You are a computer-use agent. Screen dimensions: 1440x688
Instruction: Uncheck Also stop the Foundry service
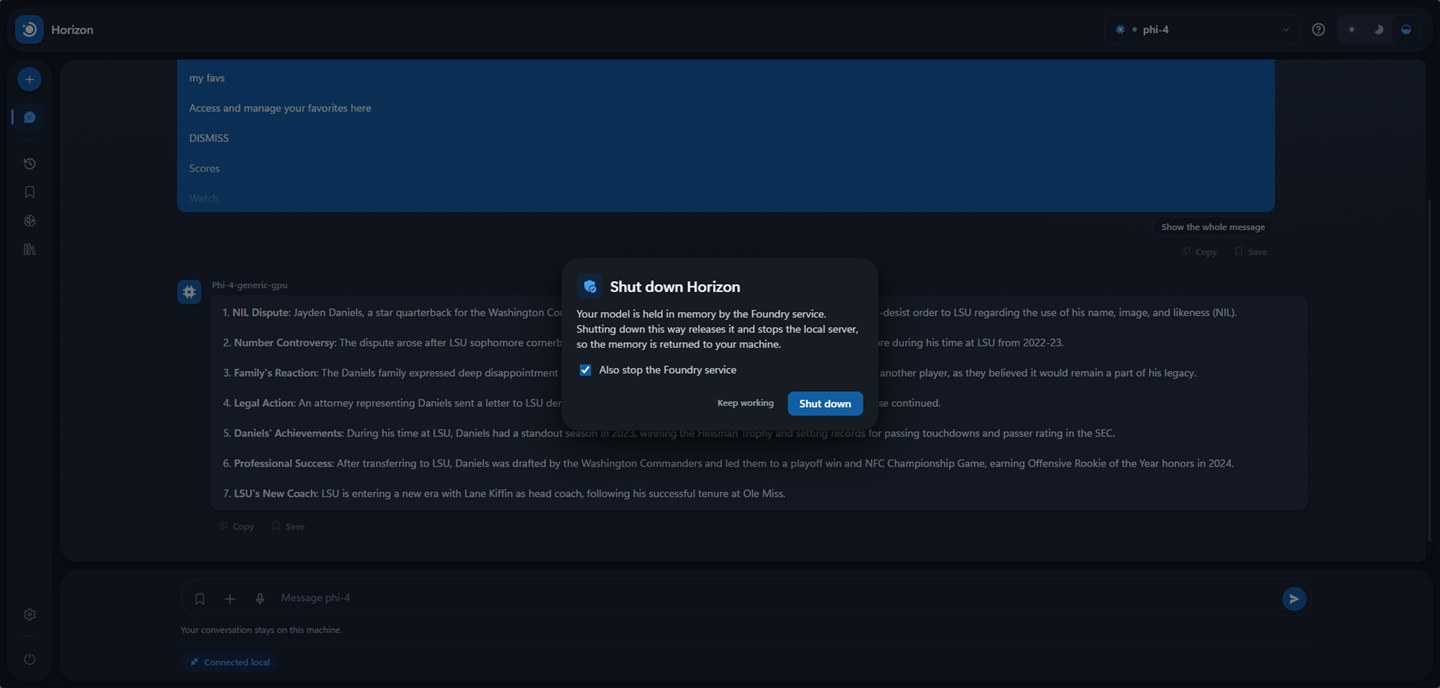(585, 370)
